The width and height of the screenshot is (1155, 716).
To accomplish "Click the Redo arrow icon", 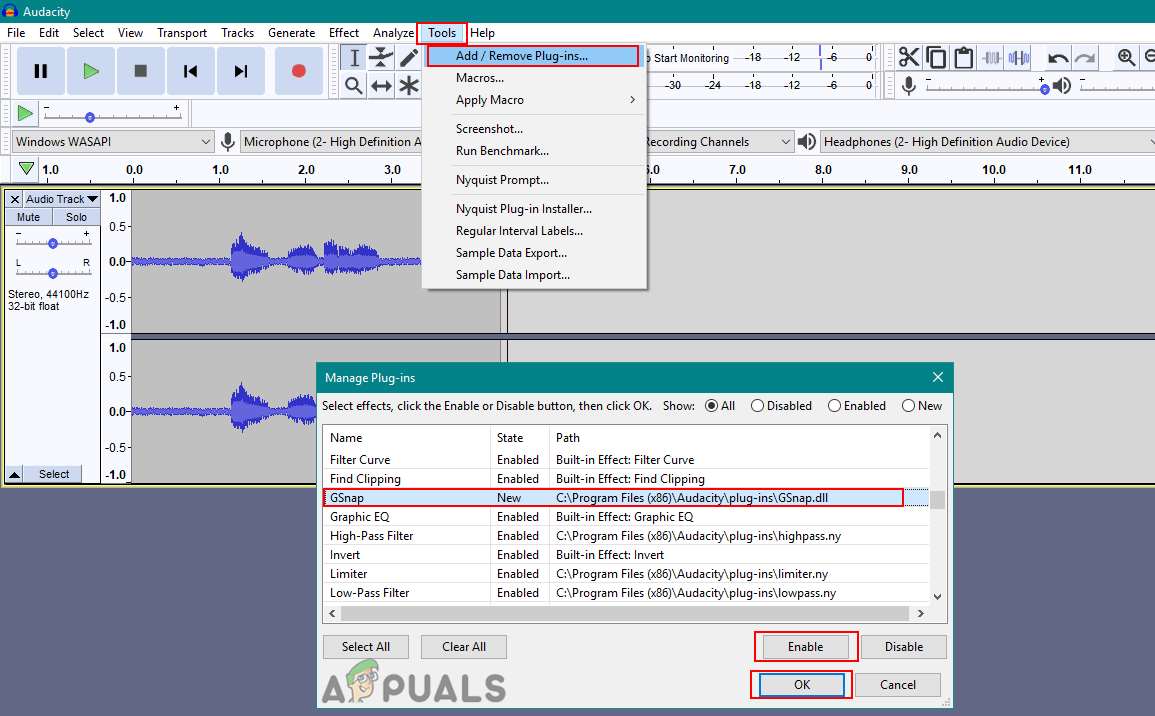I will click(1085, 57).
